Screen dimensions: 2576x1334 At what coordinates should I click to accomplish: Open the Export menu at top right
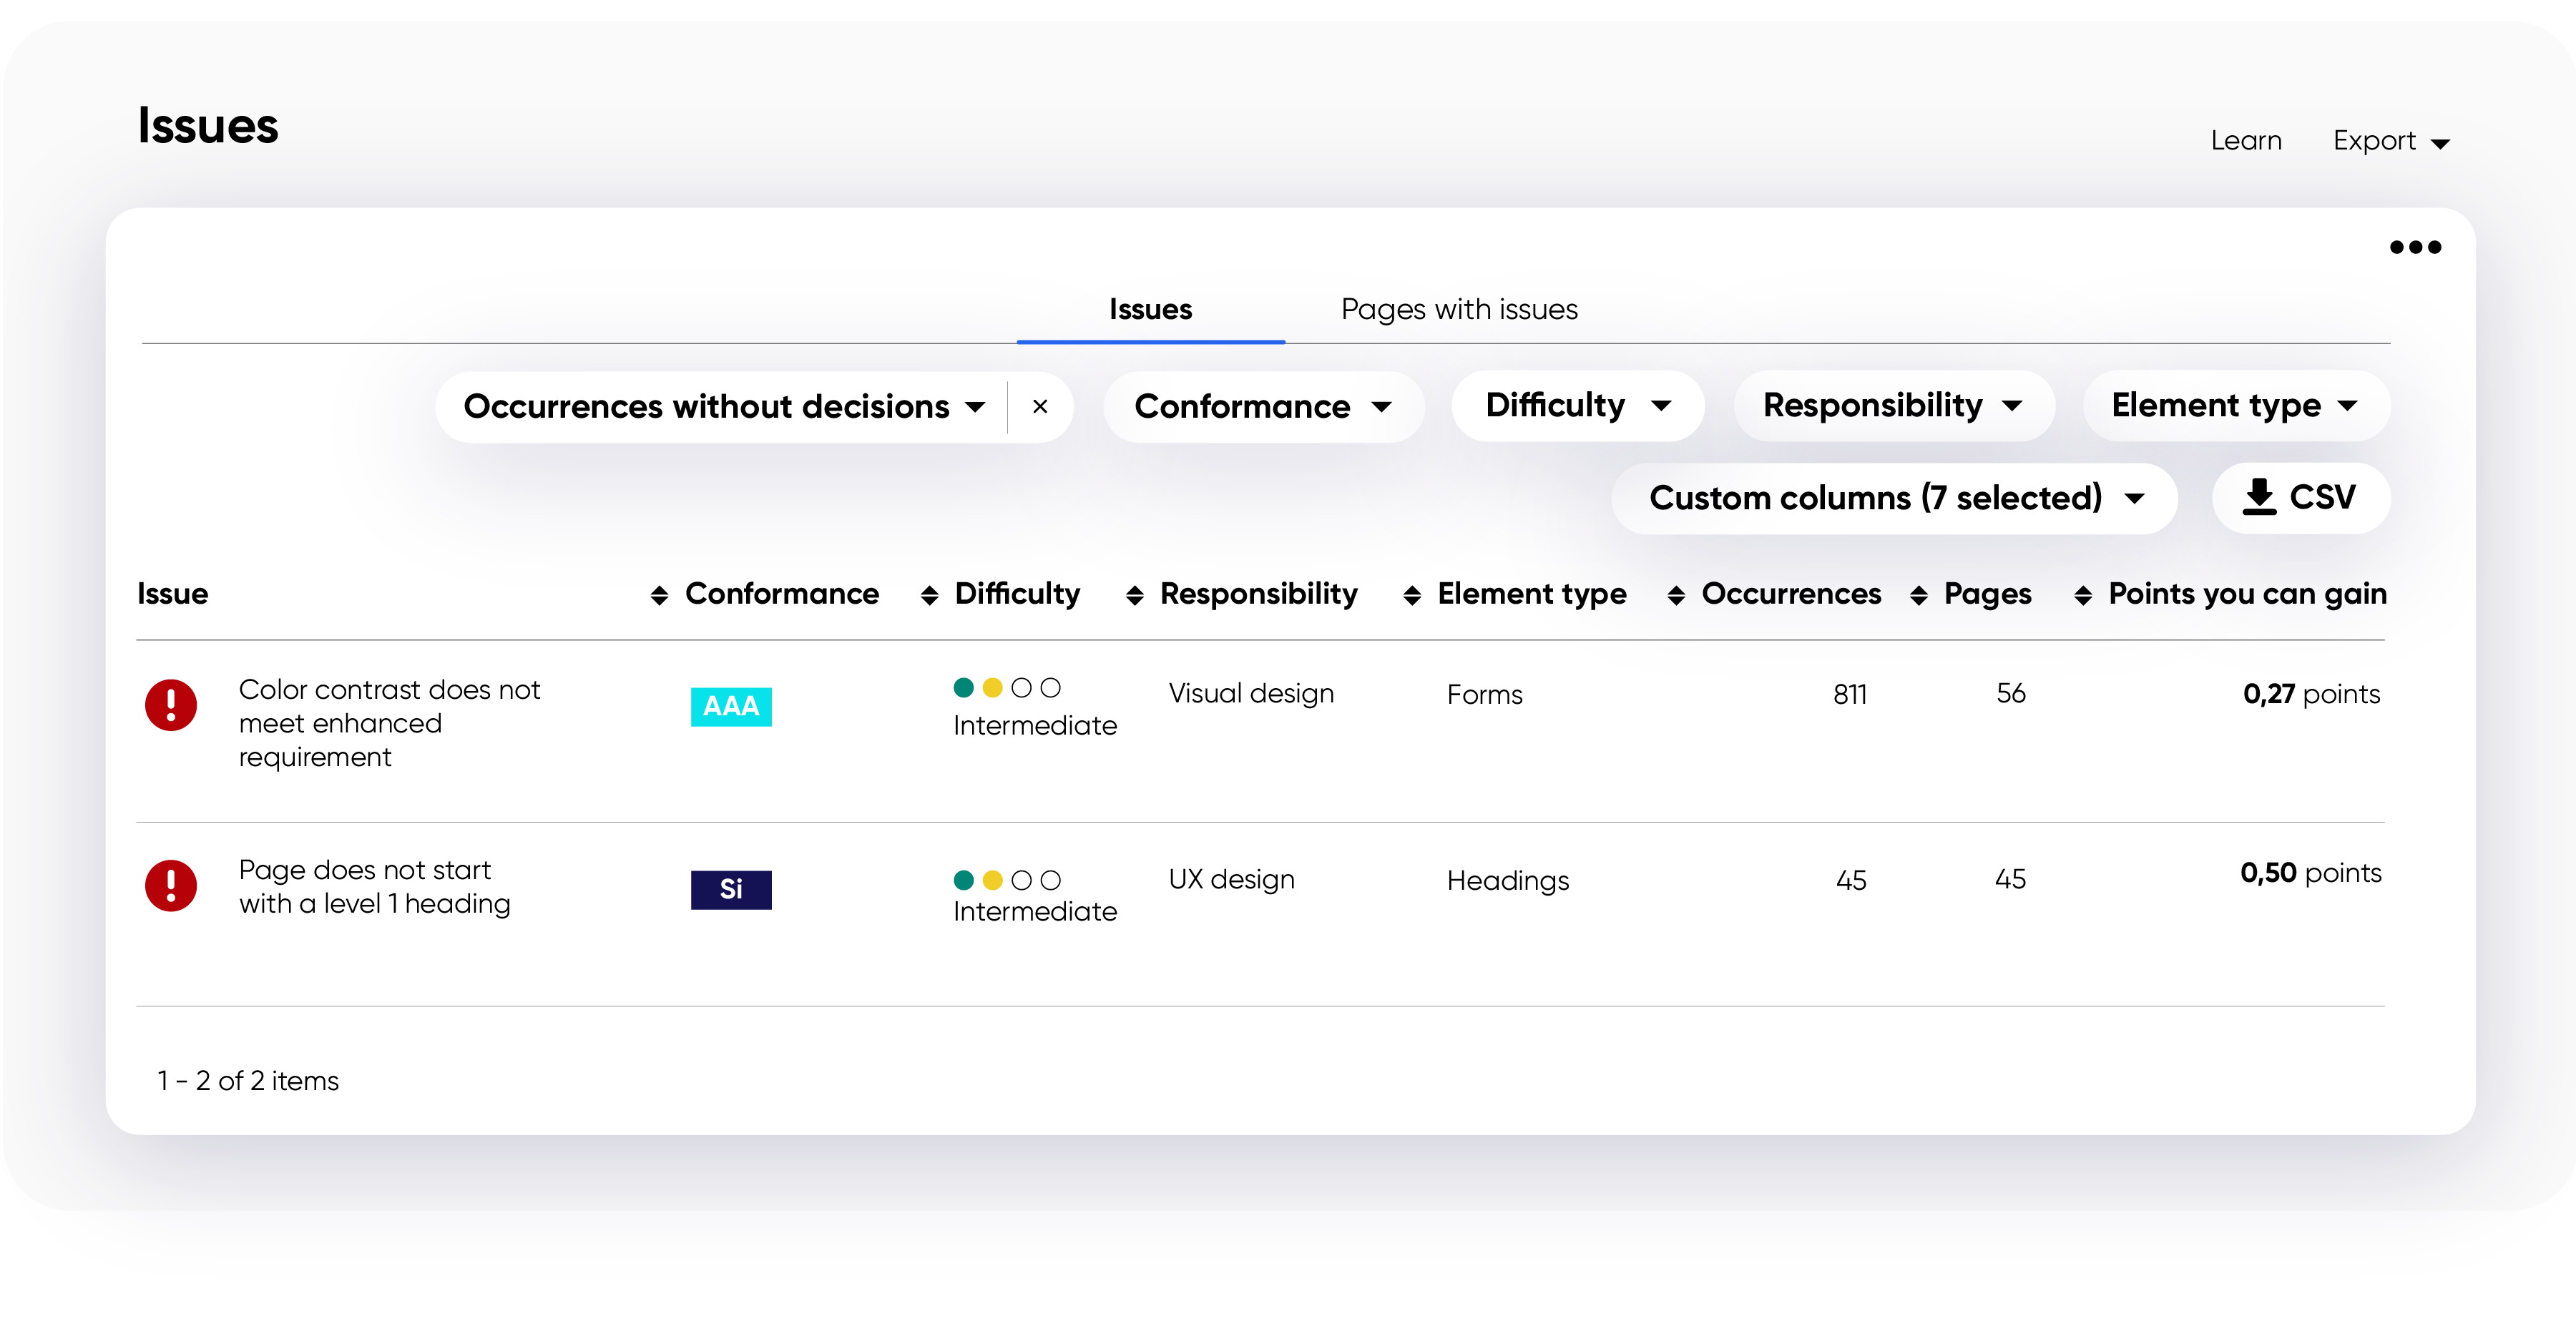tap(2390, 141)
